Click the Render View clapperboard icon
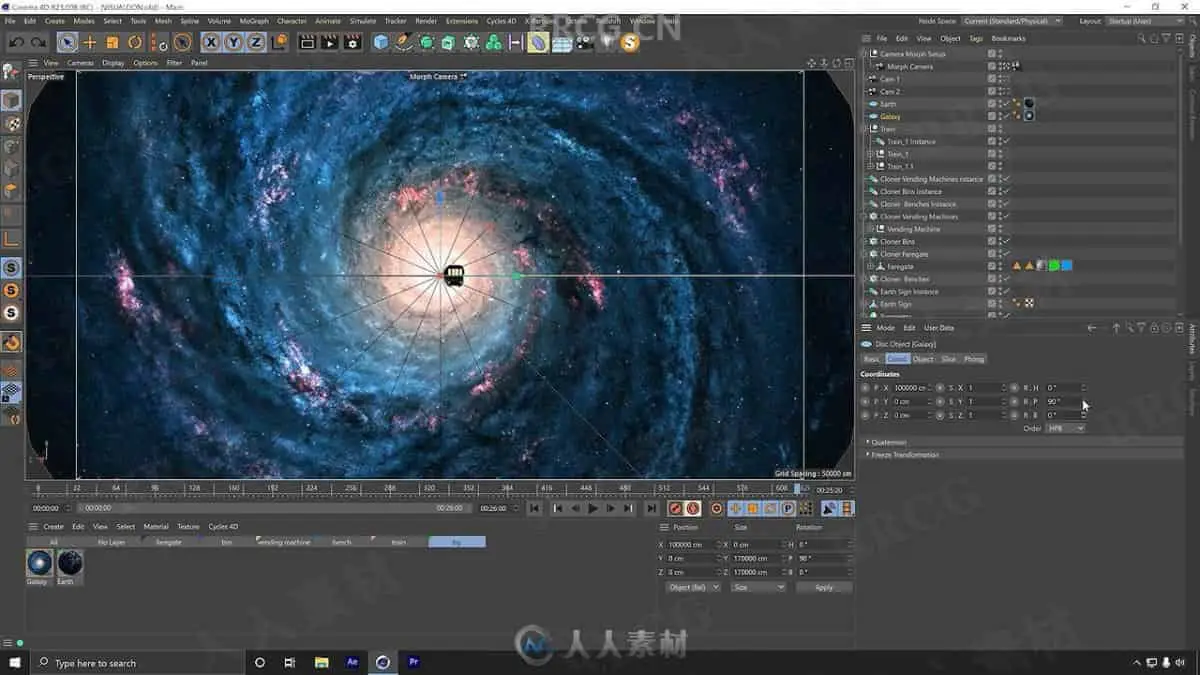Viewport: 1200px width, 675px height. click(x=307, y=42)
